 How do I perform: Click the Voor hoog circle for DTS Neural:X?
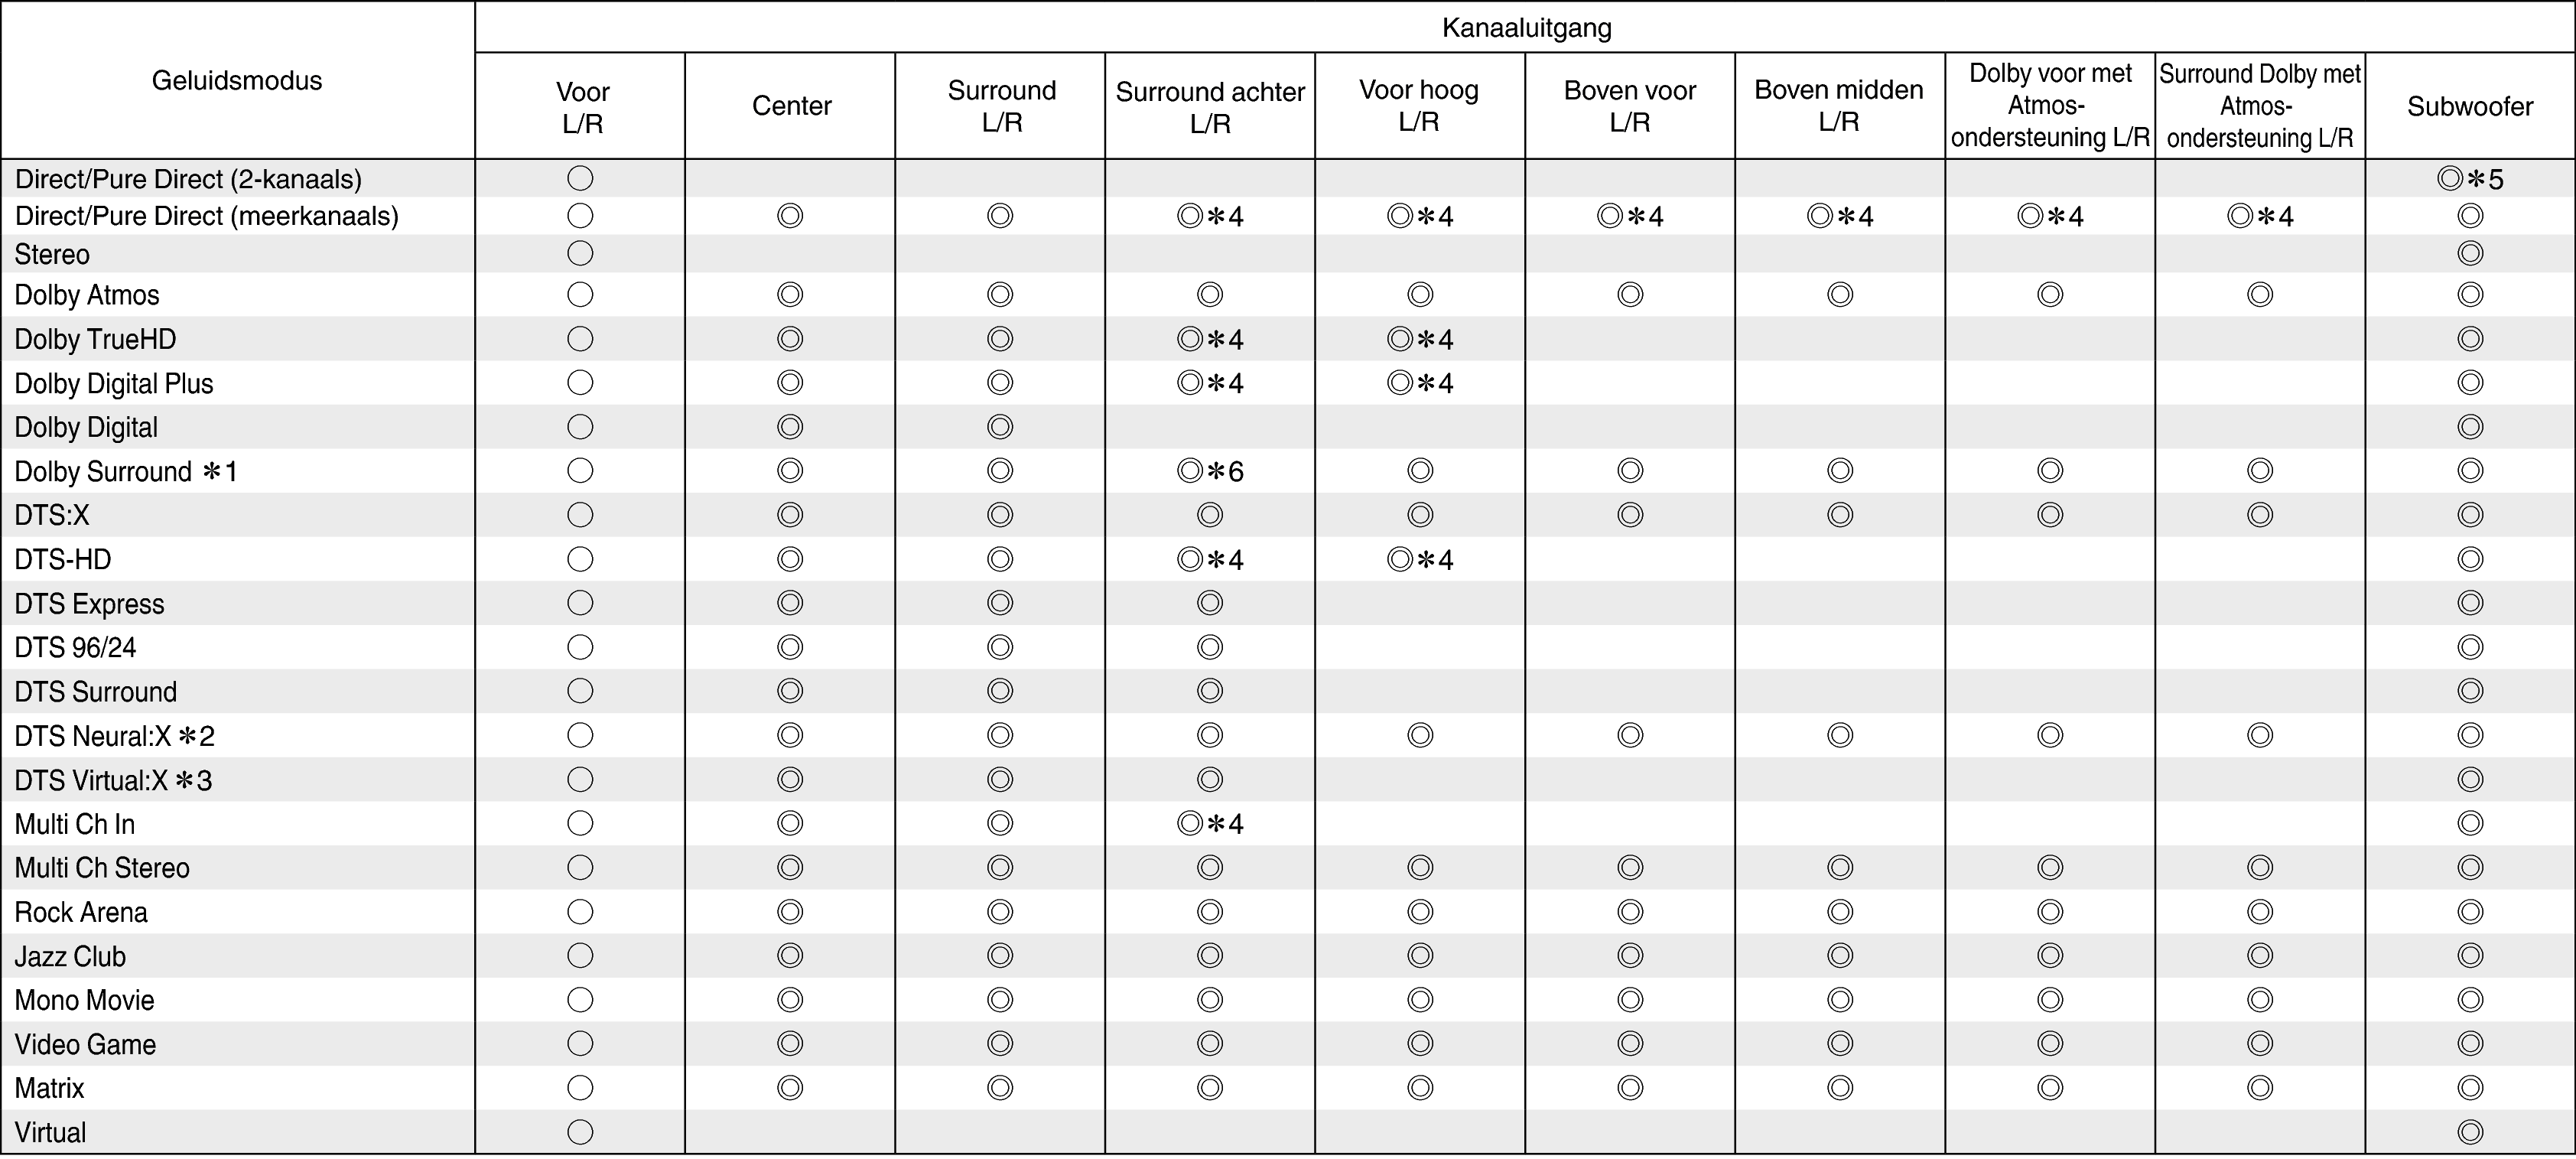1420,736
